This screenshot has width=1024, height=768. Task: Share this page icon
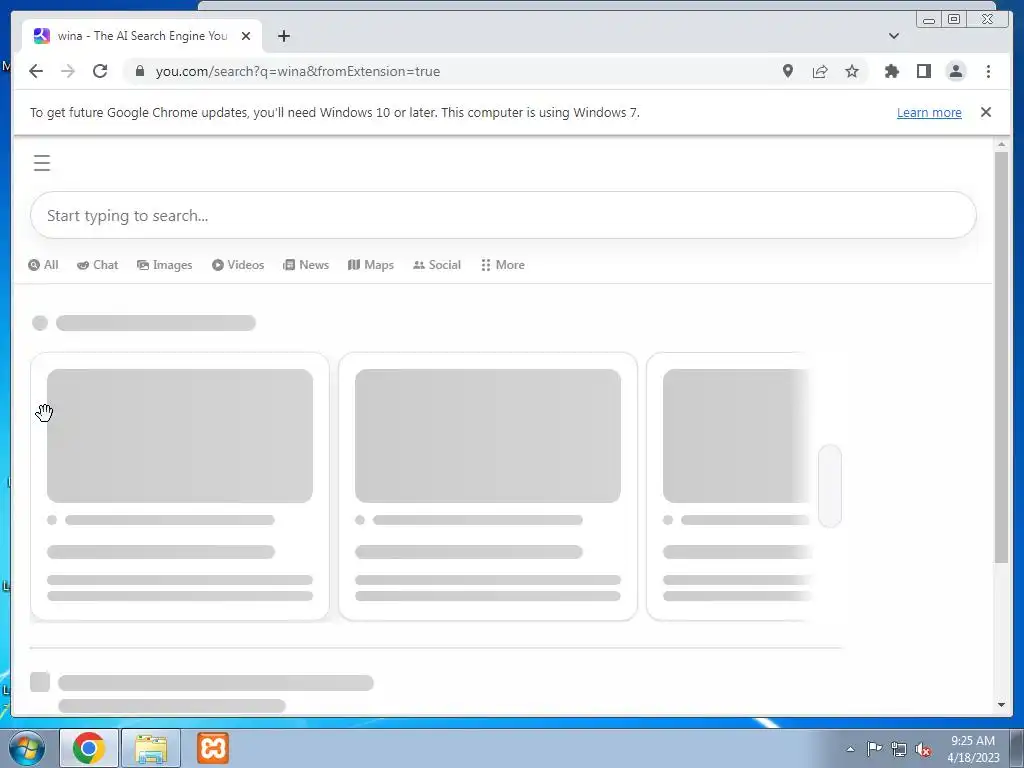tap(820, 71)
